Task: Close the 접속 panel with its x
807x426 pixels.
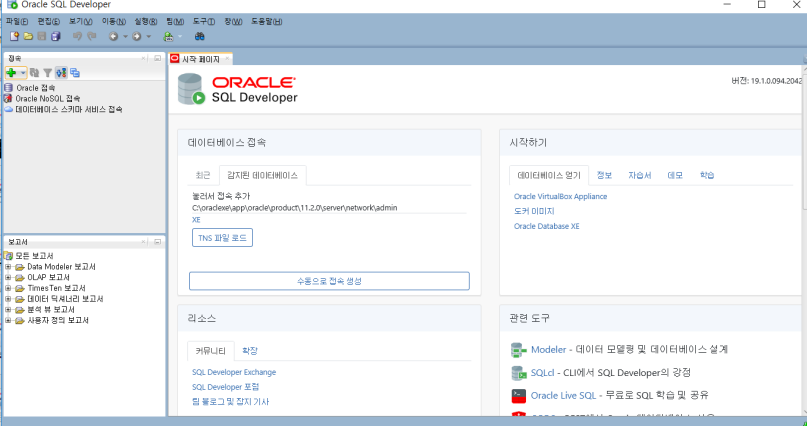Action: coord(144,59)
